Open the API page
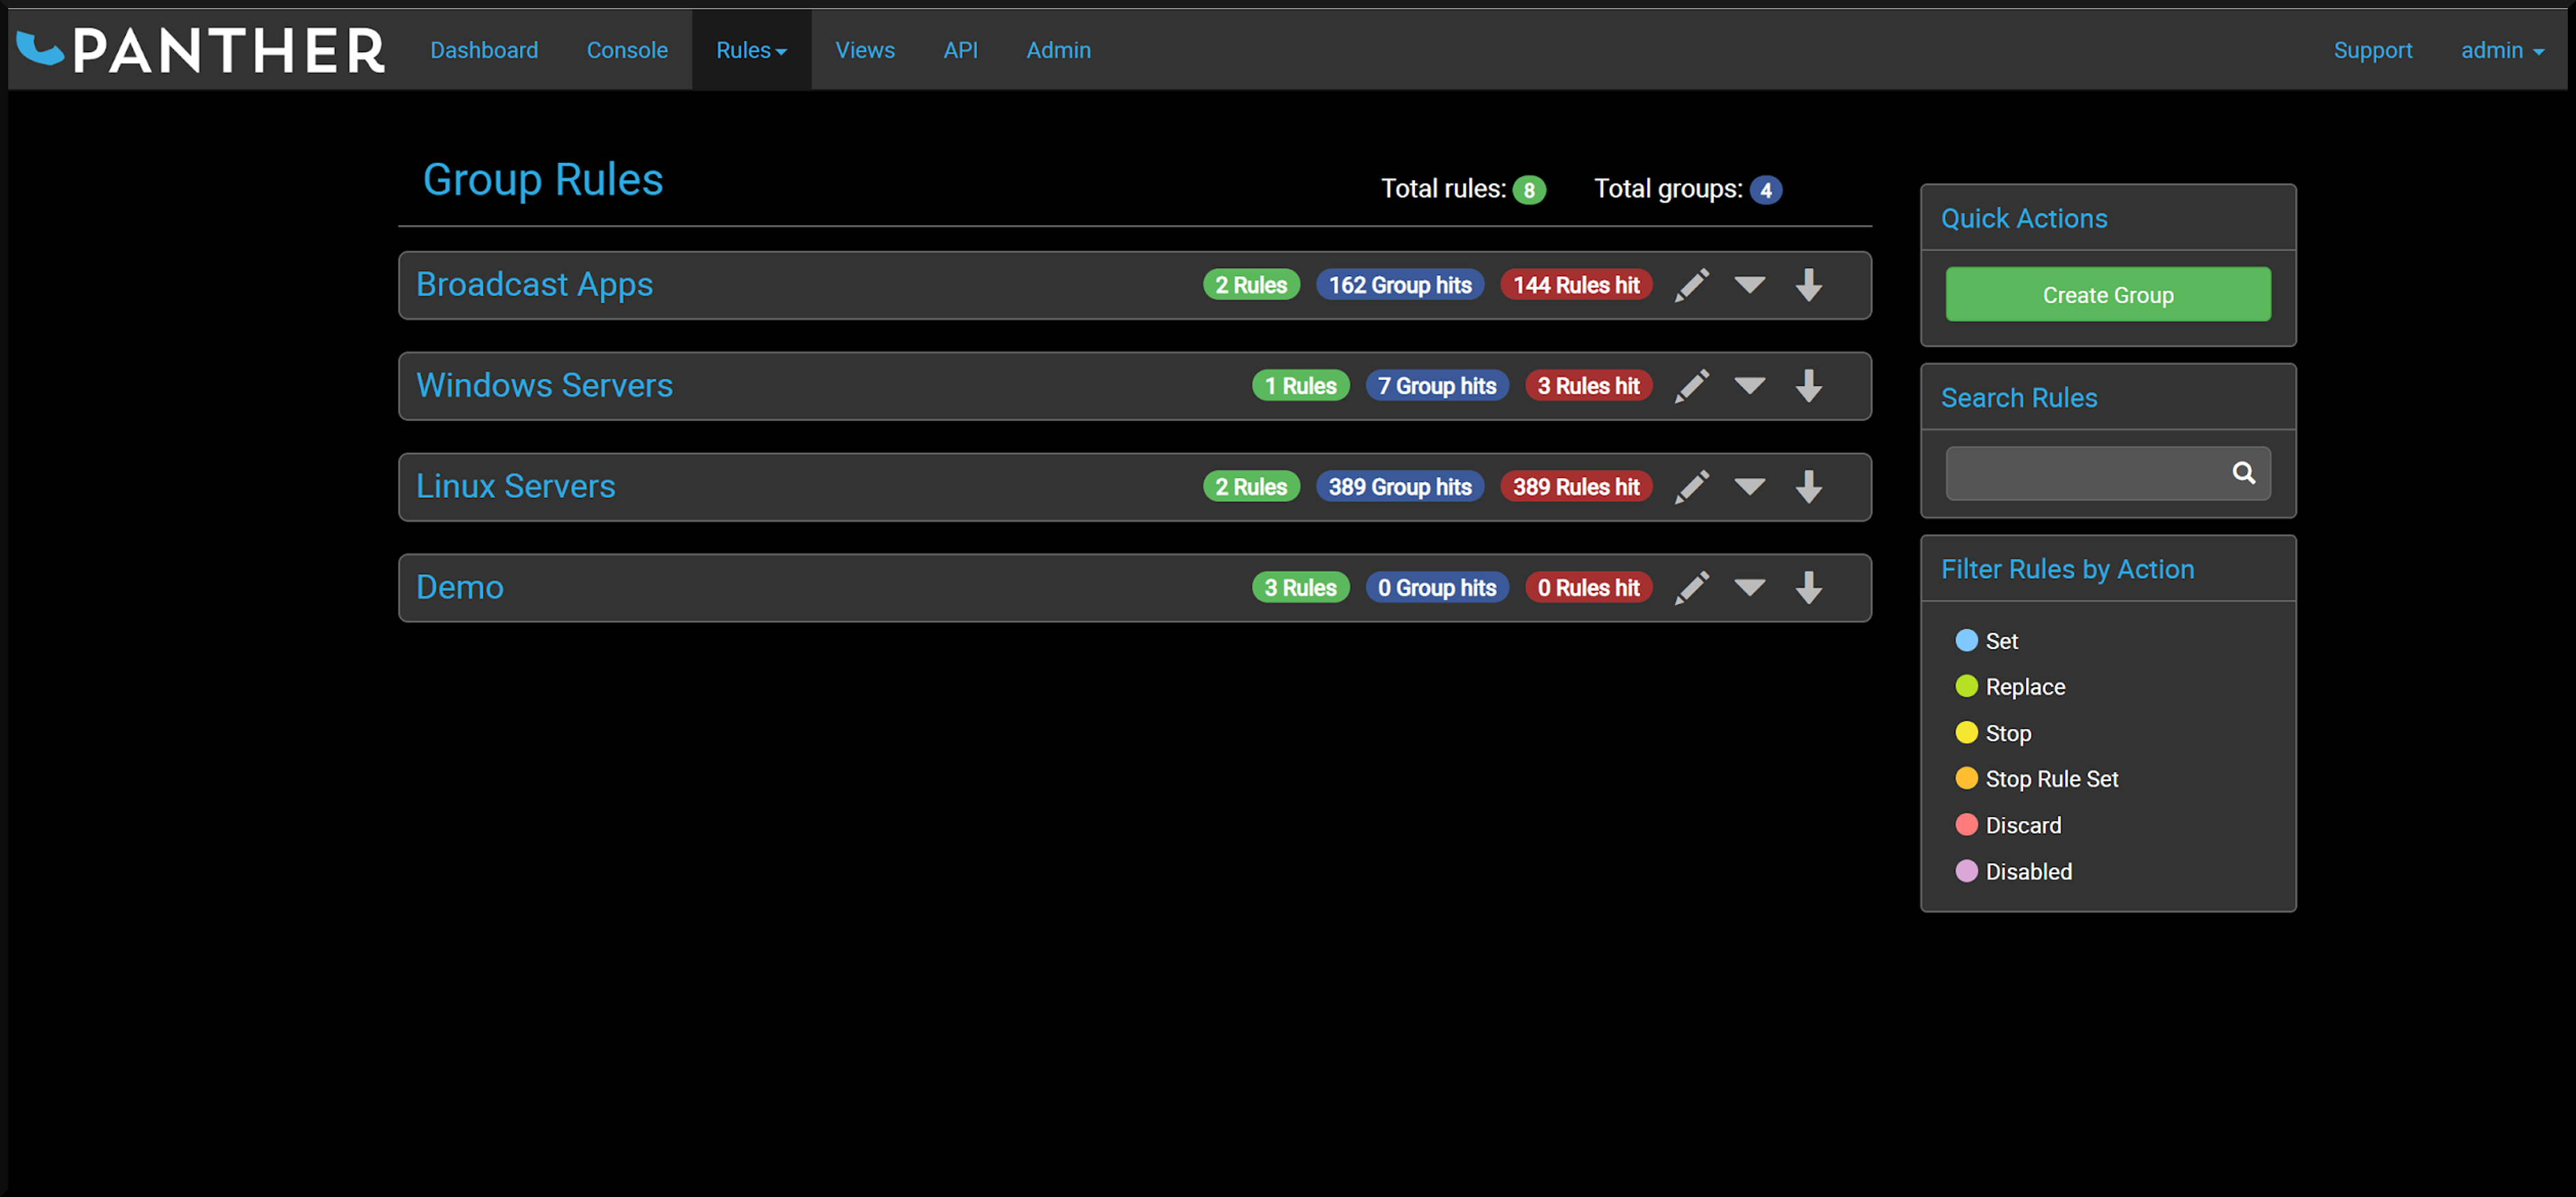 click(960, 50)
